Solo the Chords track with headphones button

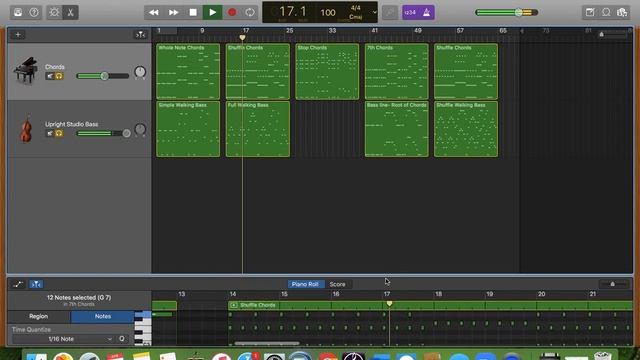click(x=59, y=76)
